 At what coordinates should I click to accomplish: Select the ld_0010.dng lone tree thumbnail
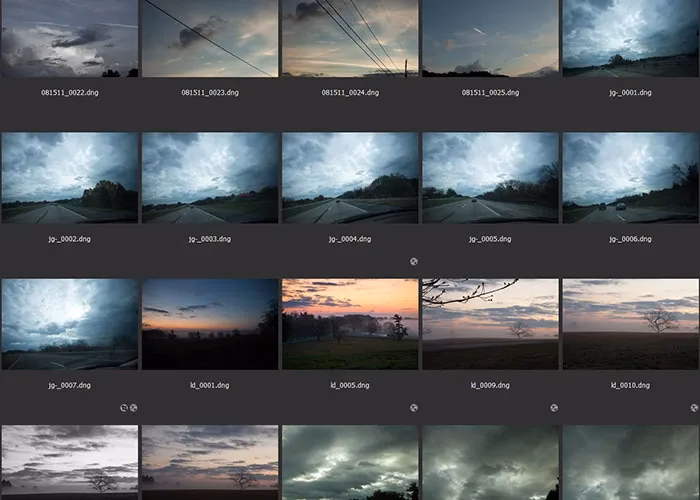[x=630, y=324]
